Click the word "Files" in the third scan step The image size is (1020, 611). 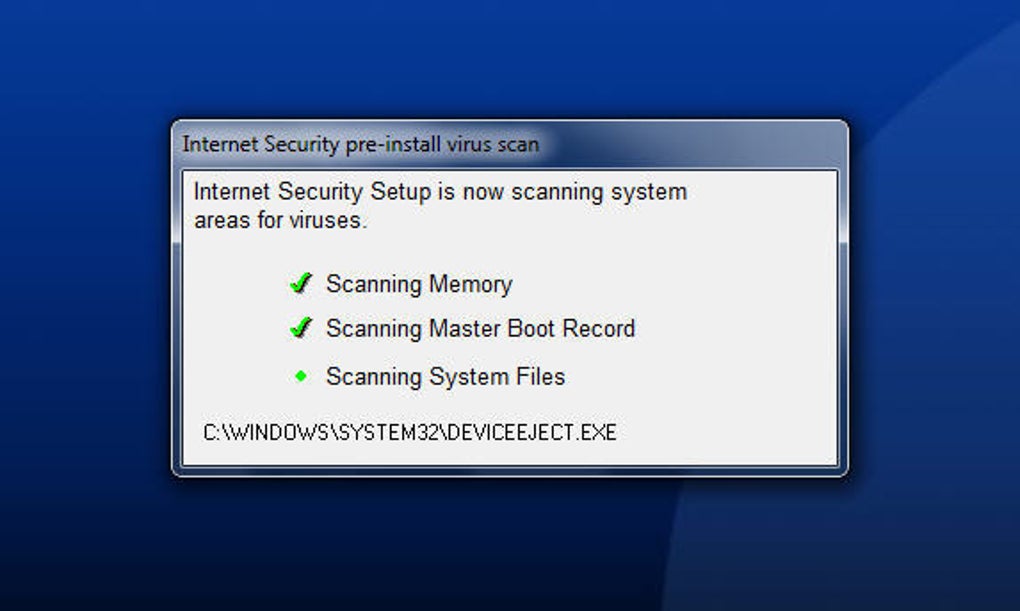540,377
